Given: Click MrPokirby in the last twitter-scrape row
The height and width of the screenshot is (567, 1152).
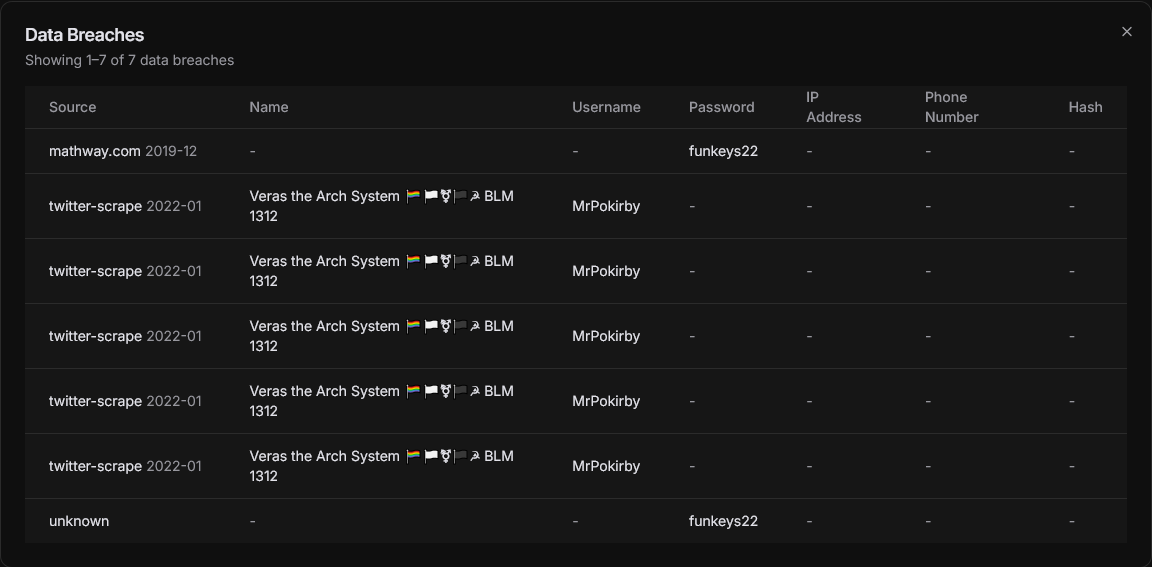Looking at the screenshot, I should coord(606,466).
